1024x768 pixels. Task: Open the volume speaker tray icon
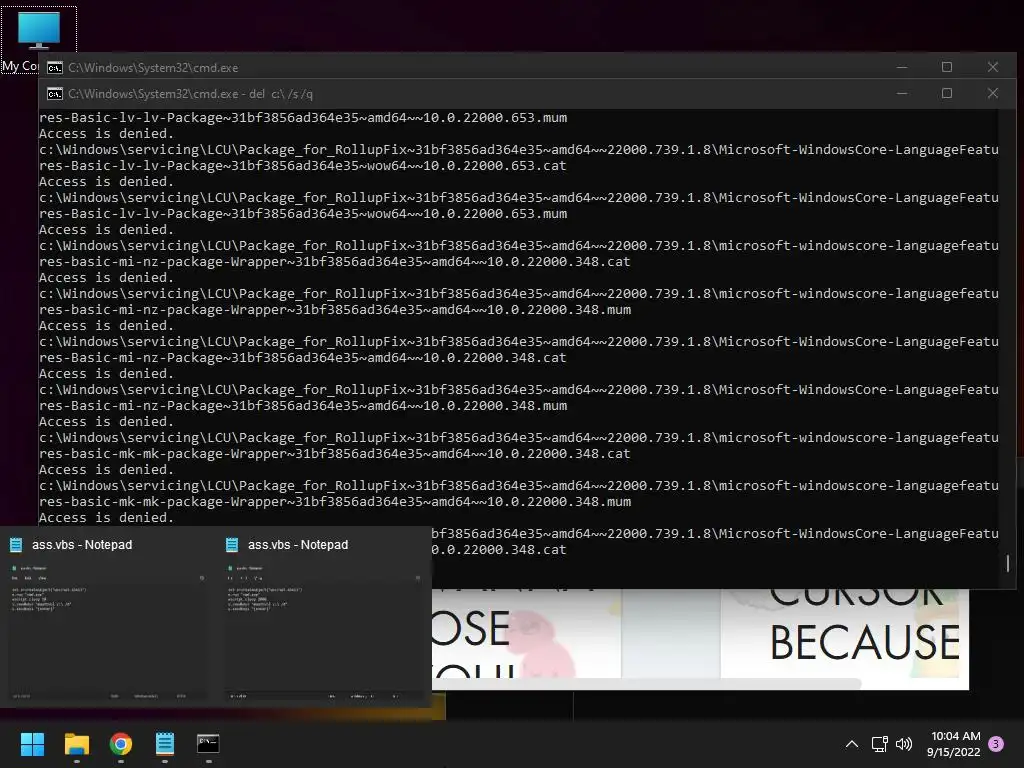pyautogui.click(x=904, y=744)
